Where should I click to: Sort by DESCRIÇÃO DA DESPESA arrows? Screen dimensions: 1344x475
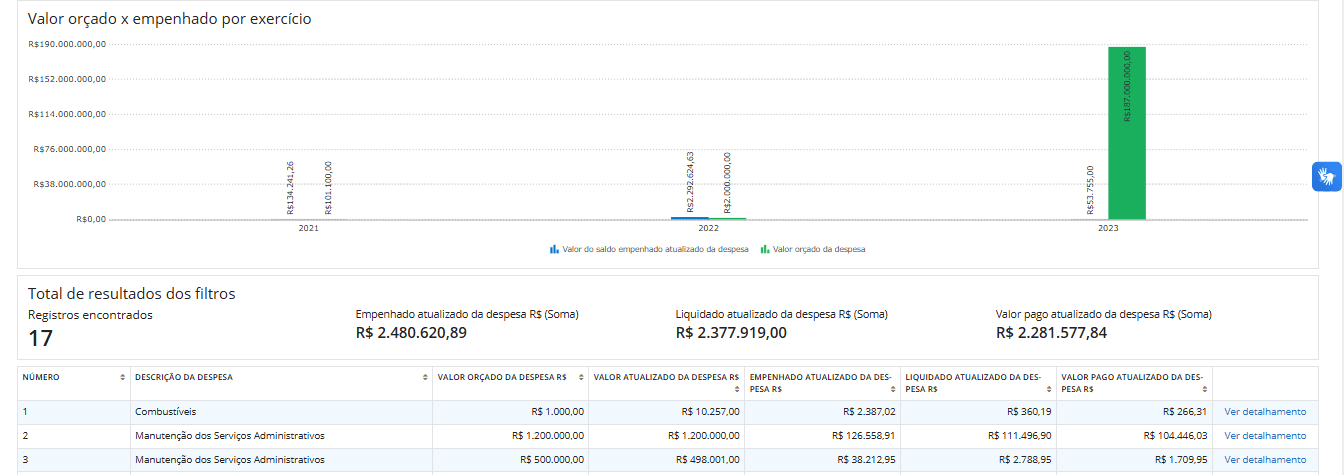(427, 378)
